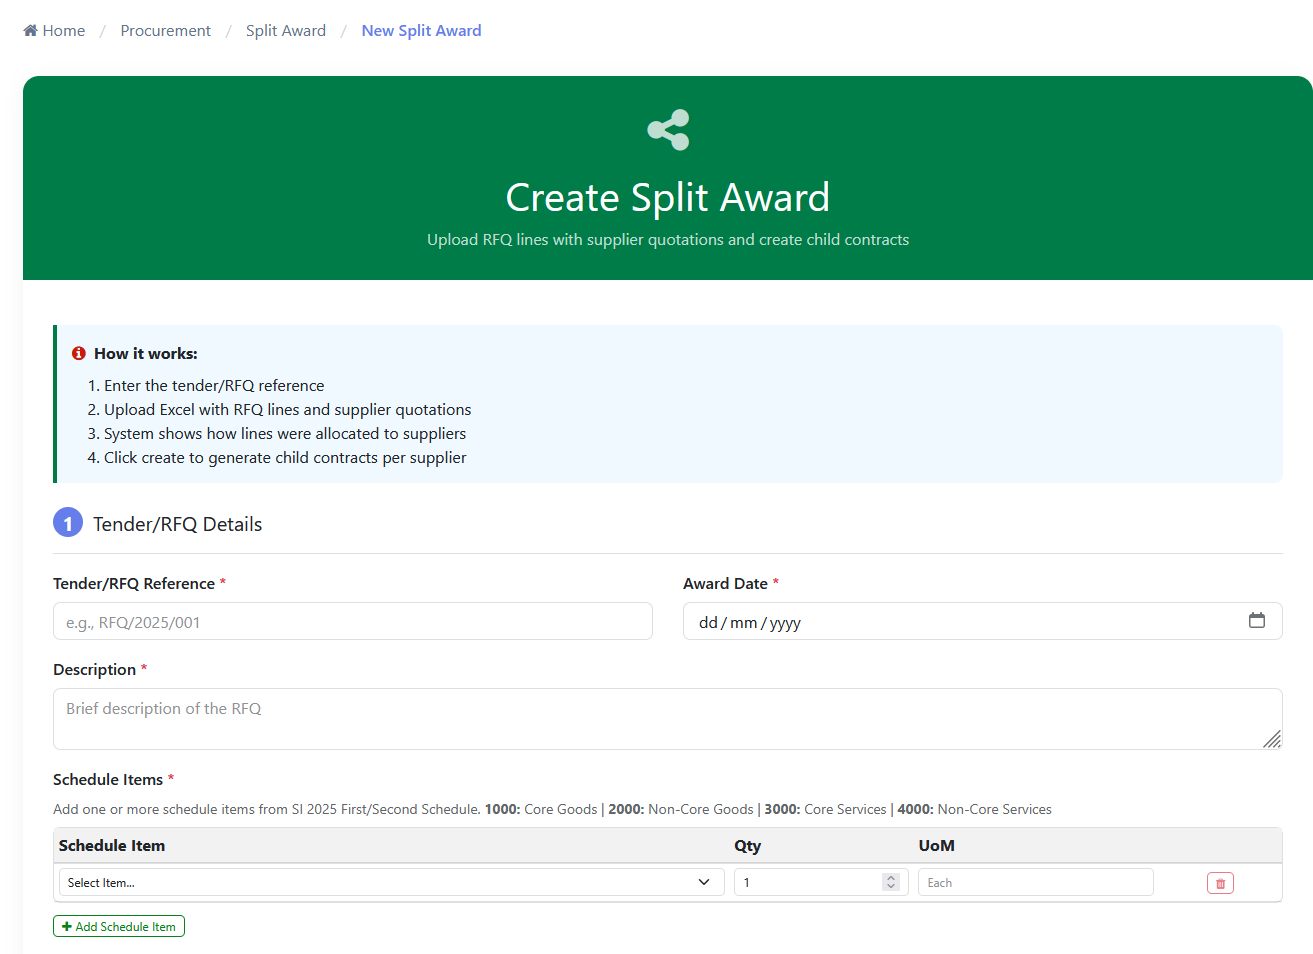
Task: Click the plus icon on Add Schedule Item
Action: point(66,926)
